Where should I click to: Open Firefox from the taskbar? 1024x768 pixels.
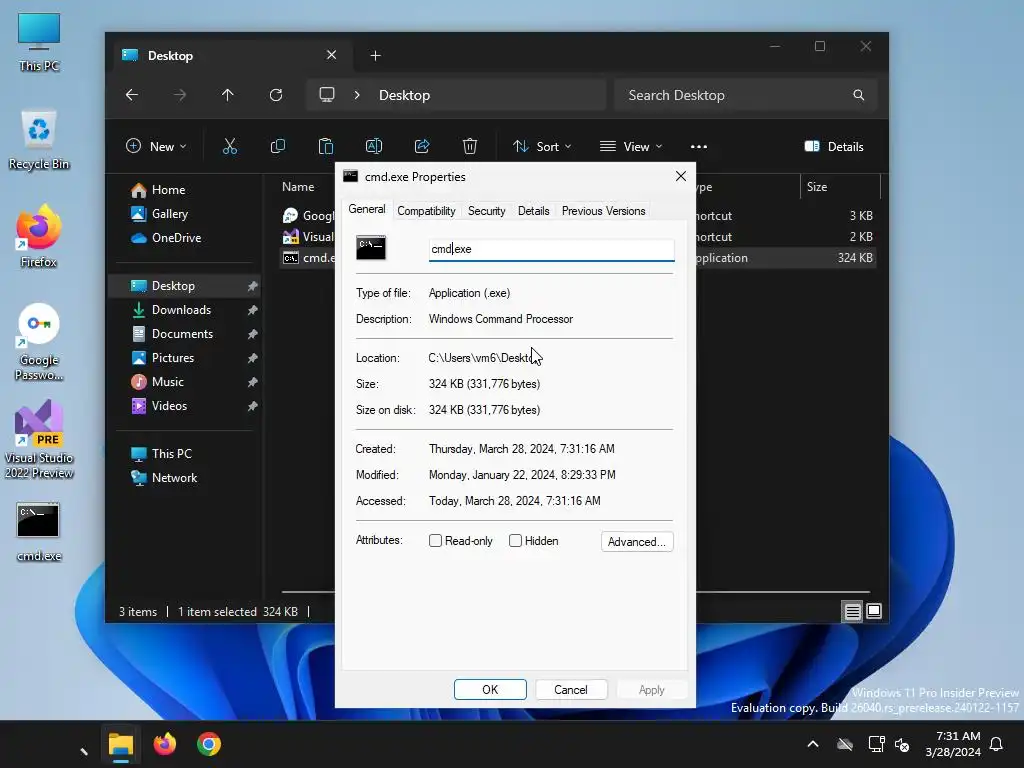(165, 744)
